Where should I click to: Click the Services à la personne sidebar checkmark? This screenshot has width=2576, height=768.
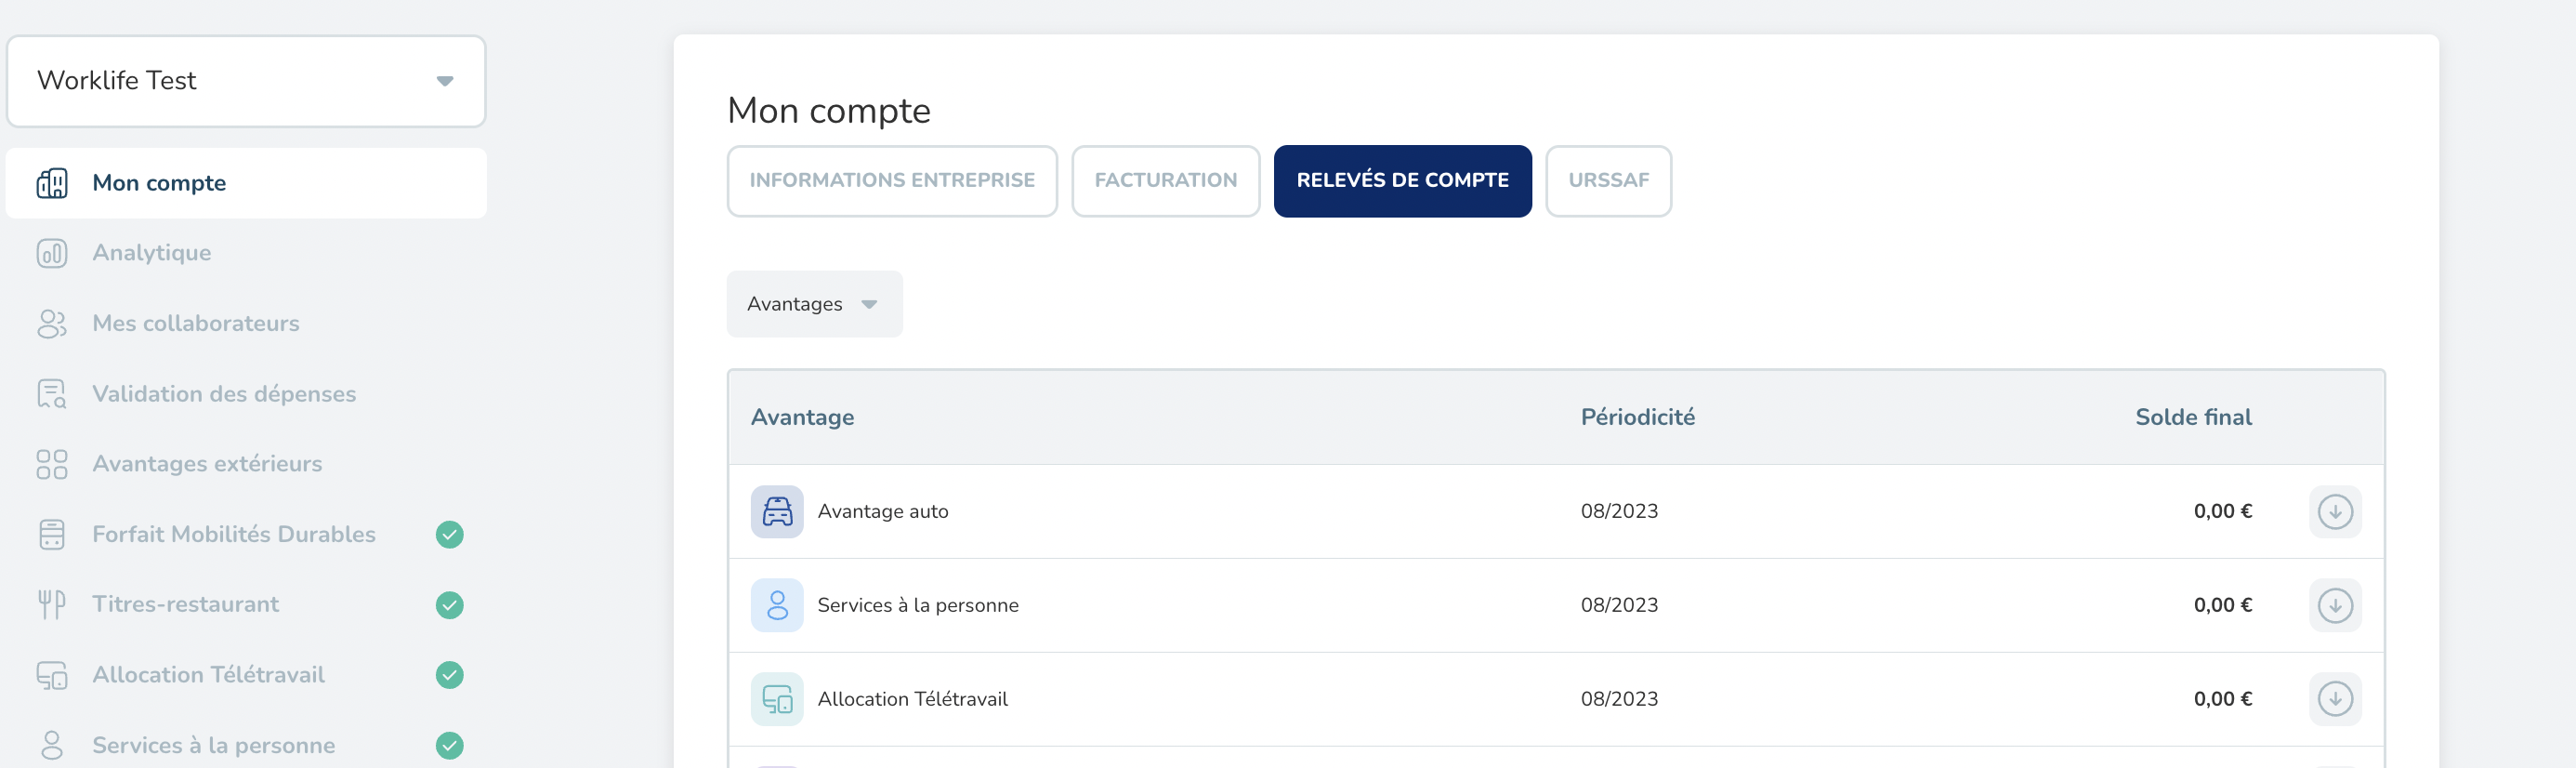[x=450, y=745]
